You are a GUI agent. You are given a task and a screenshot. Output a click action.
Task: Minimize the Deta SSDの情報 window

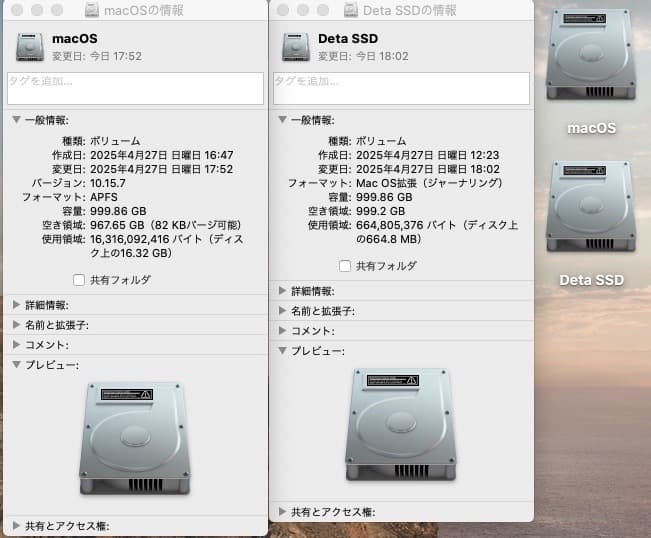coord(303,10)
